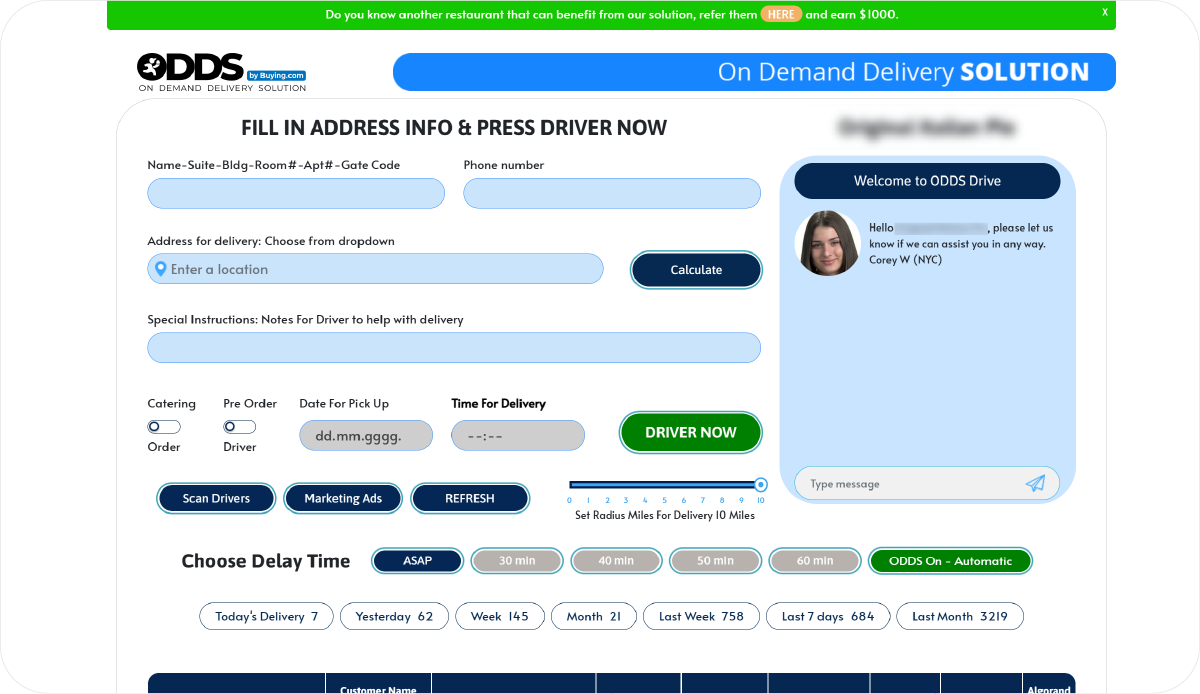The width and height of the screenshot is (1200, 694).
Task: Click the REFRESH button
Action: 470,499
